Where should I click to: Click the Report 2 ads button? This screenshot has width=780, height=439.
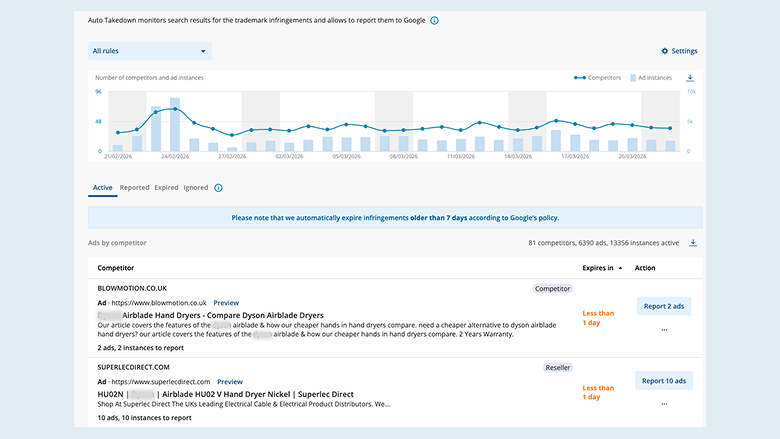click(x=664, y=306)
